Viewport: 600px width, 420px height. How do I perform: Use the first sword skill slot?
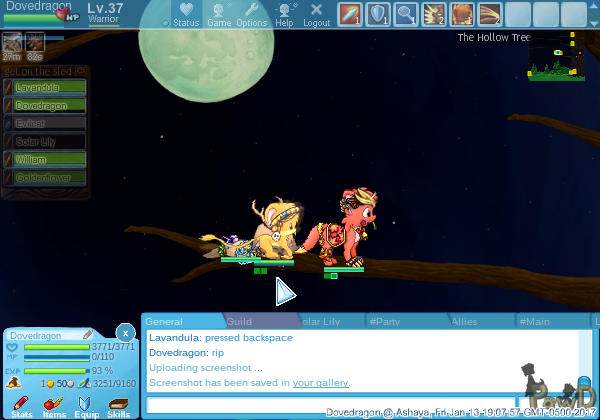[x=349, y=14]
